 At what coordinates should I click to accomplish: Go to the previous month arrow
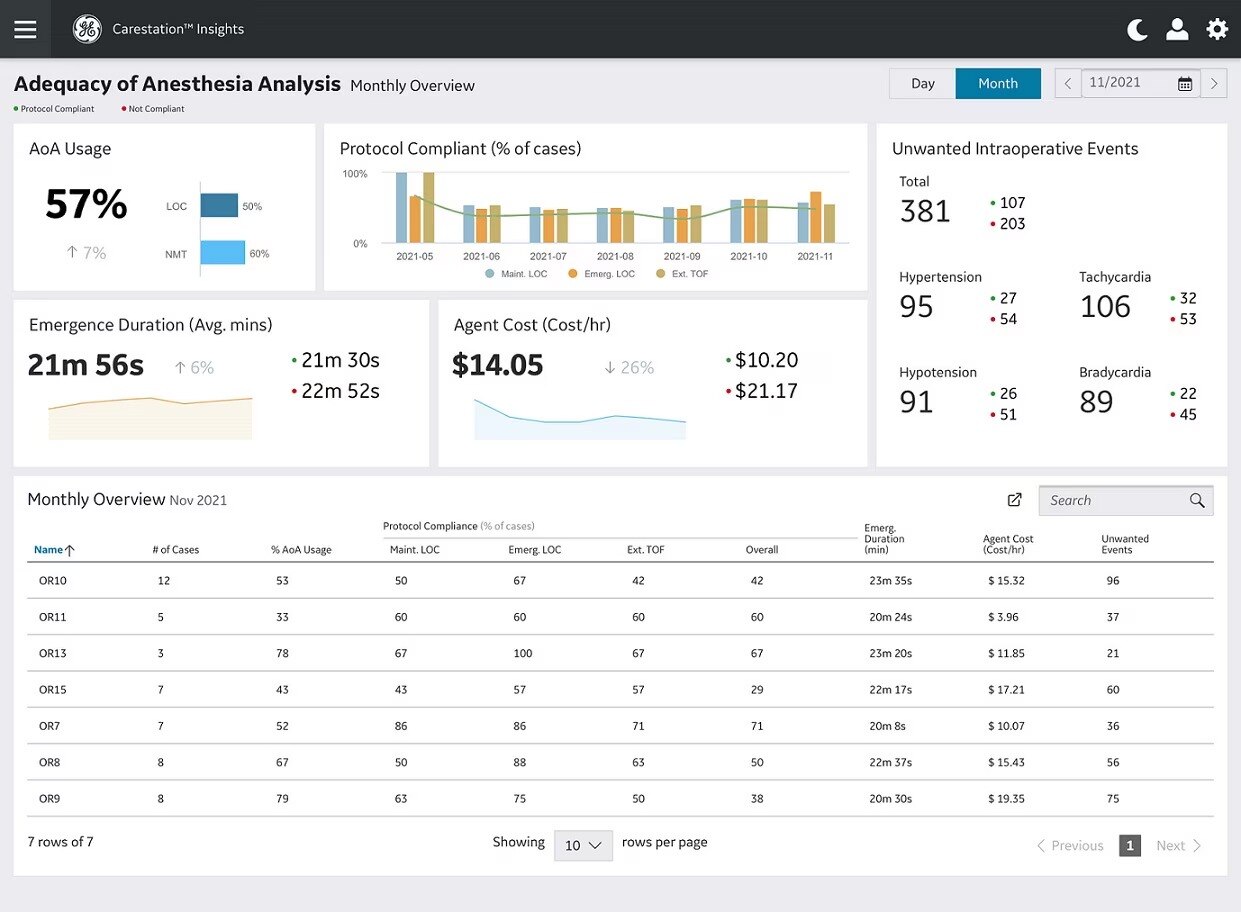click(x=1068, y=84)
